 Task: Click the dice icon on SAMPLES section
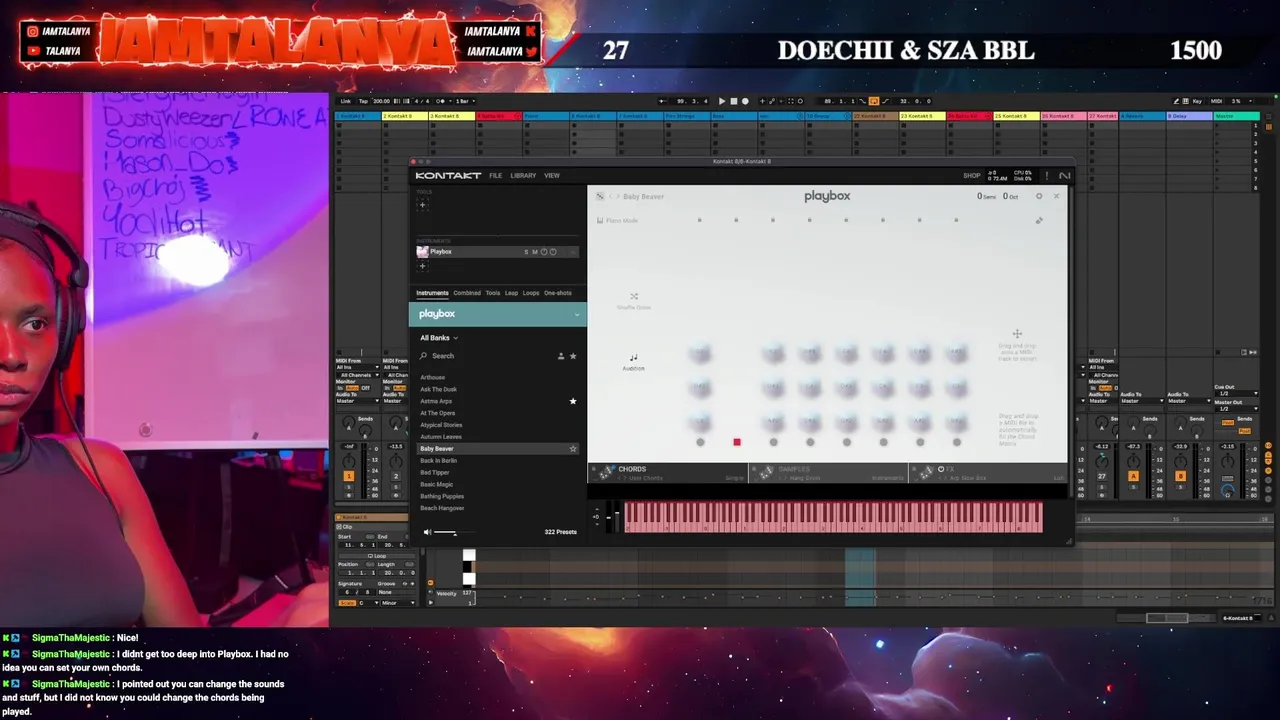coord(767,471)
